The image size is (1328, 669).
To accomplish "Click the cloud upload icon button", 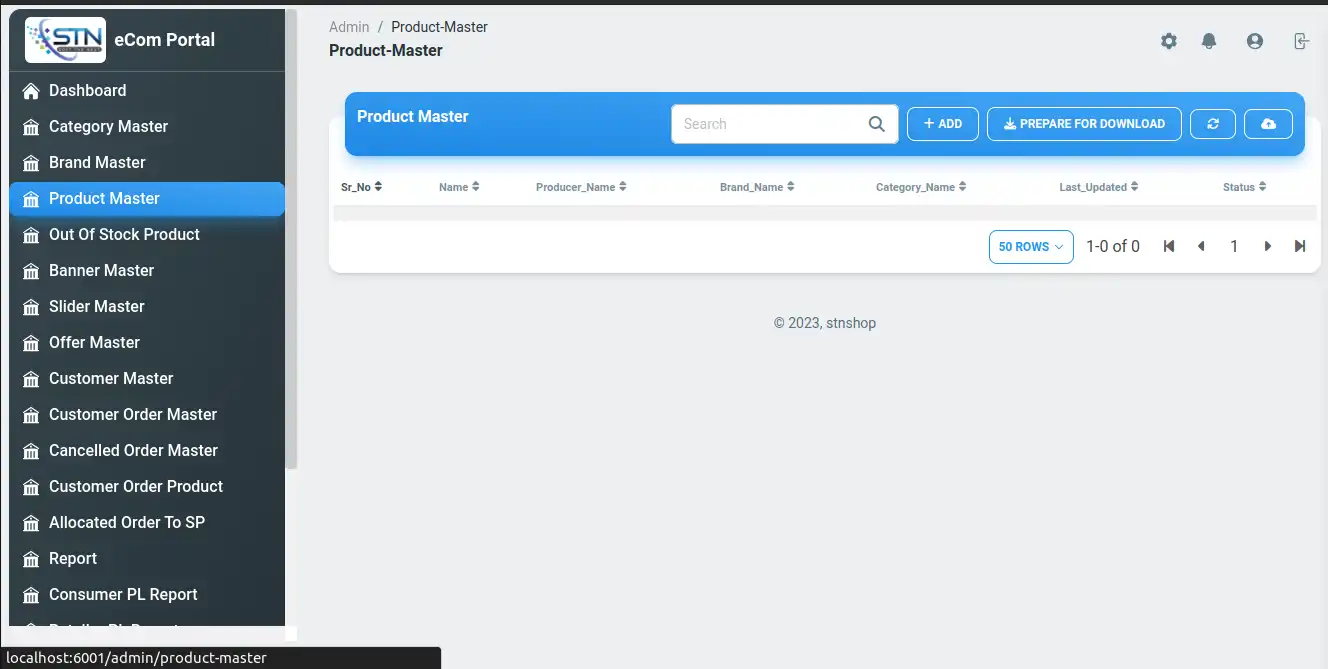I will point(1268,124).
